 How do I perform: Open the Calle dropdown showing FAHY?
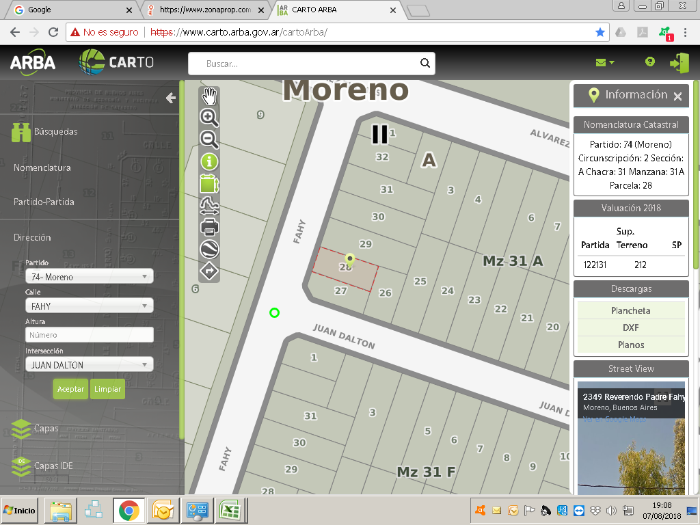tap(89, 306)
